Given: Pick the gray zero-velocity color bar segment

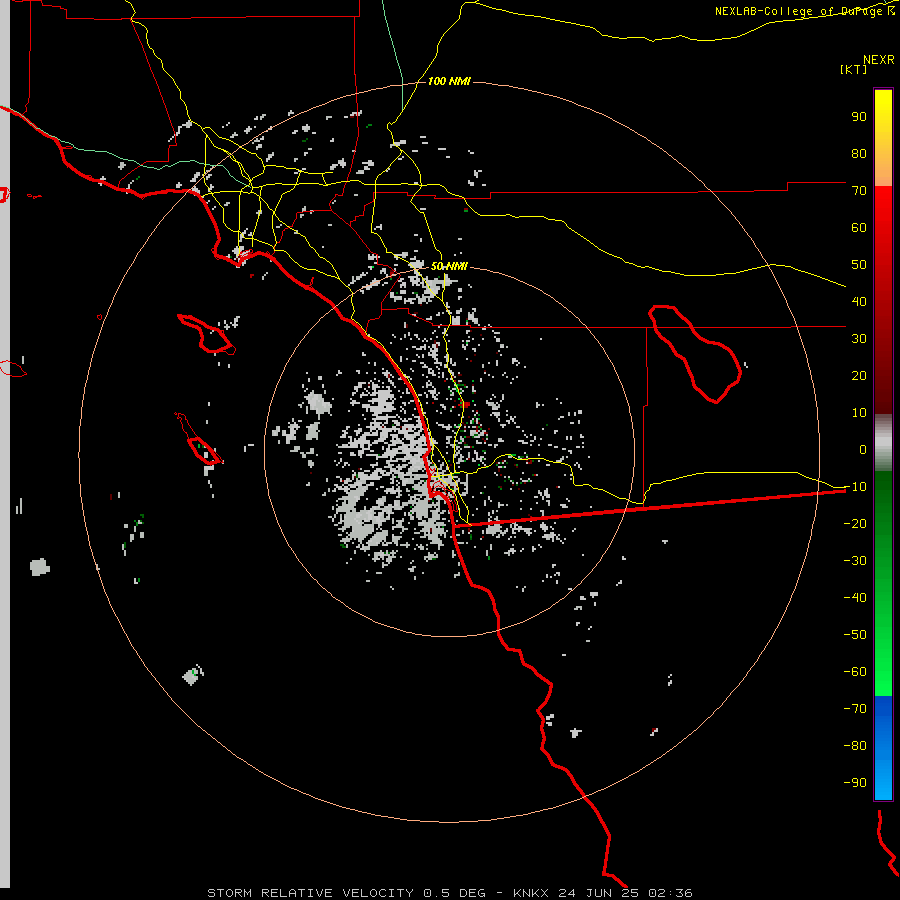Looking at the screenshot, I should click(883, 443).
